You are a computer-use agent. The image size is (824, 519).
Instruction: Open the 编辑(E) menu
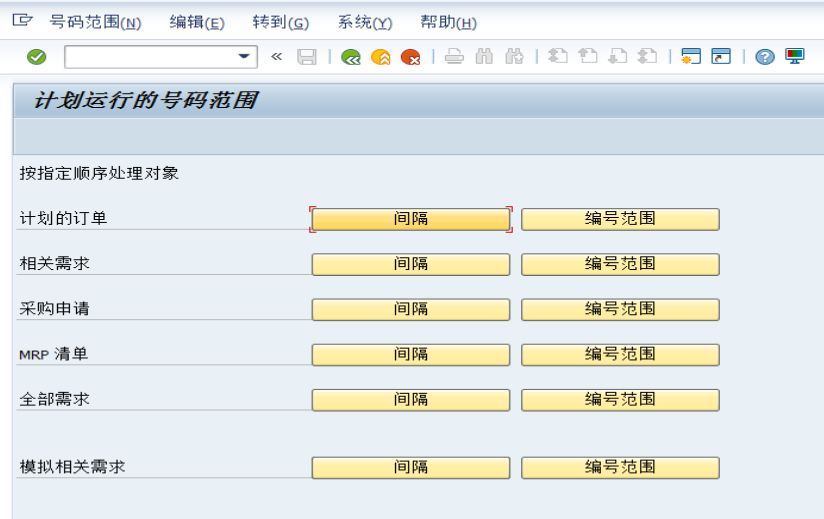(x=197, y=23)
